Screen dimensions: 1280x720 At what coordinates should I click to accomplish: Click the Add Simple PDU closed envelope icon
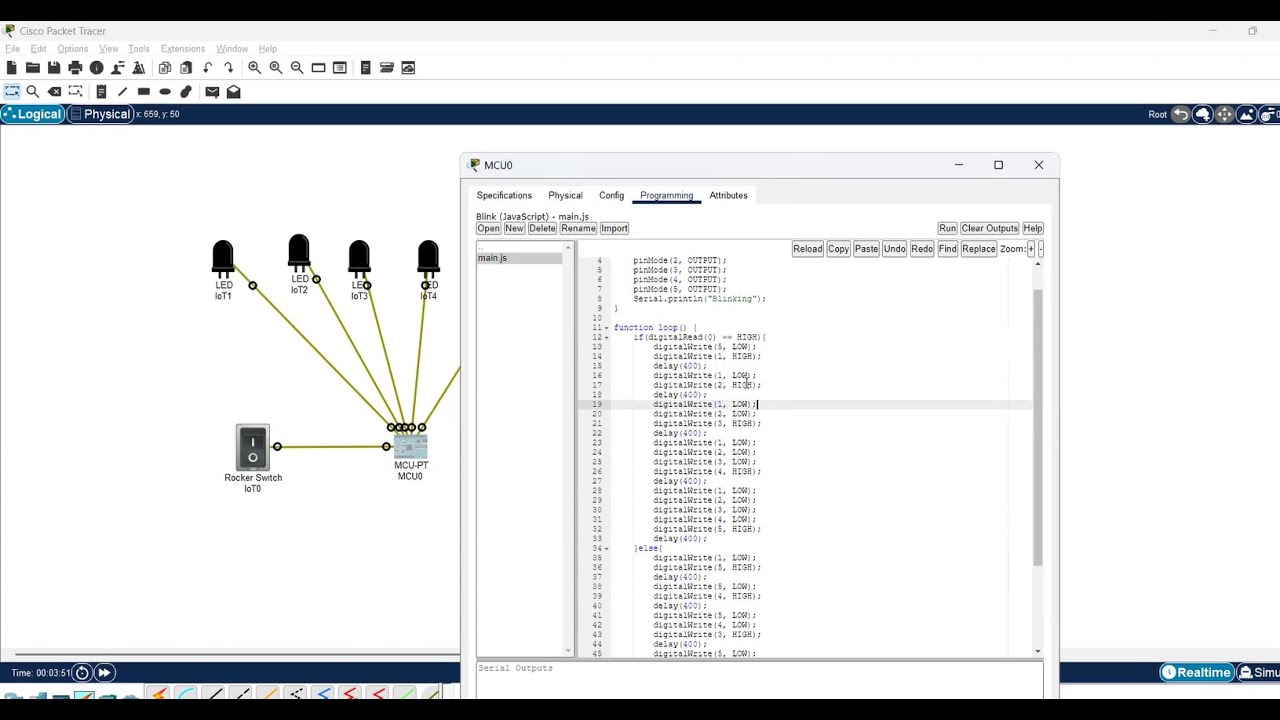click(212, 92)
